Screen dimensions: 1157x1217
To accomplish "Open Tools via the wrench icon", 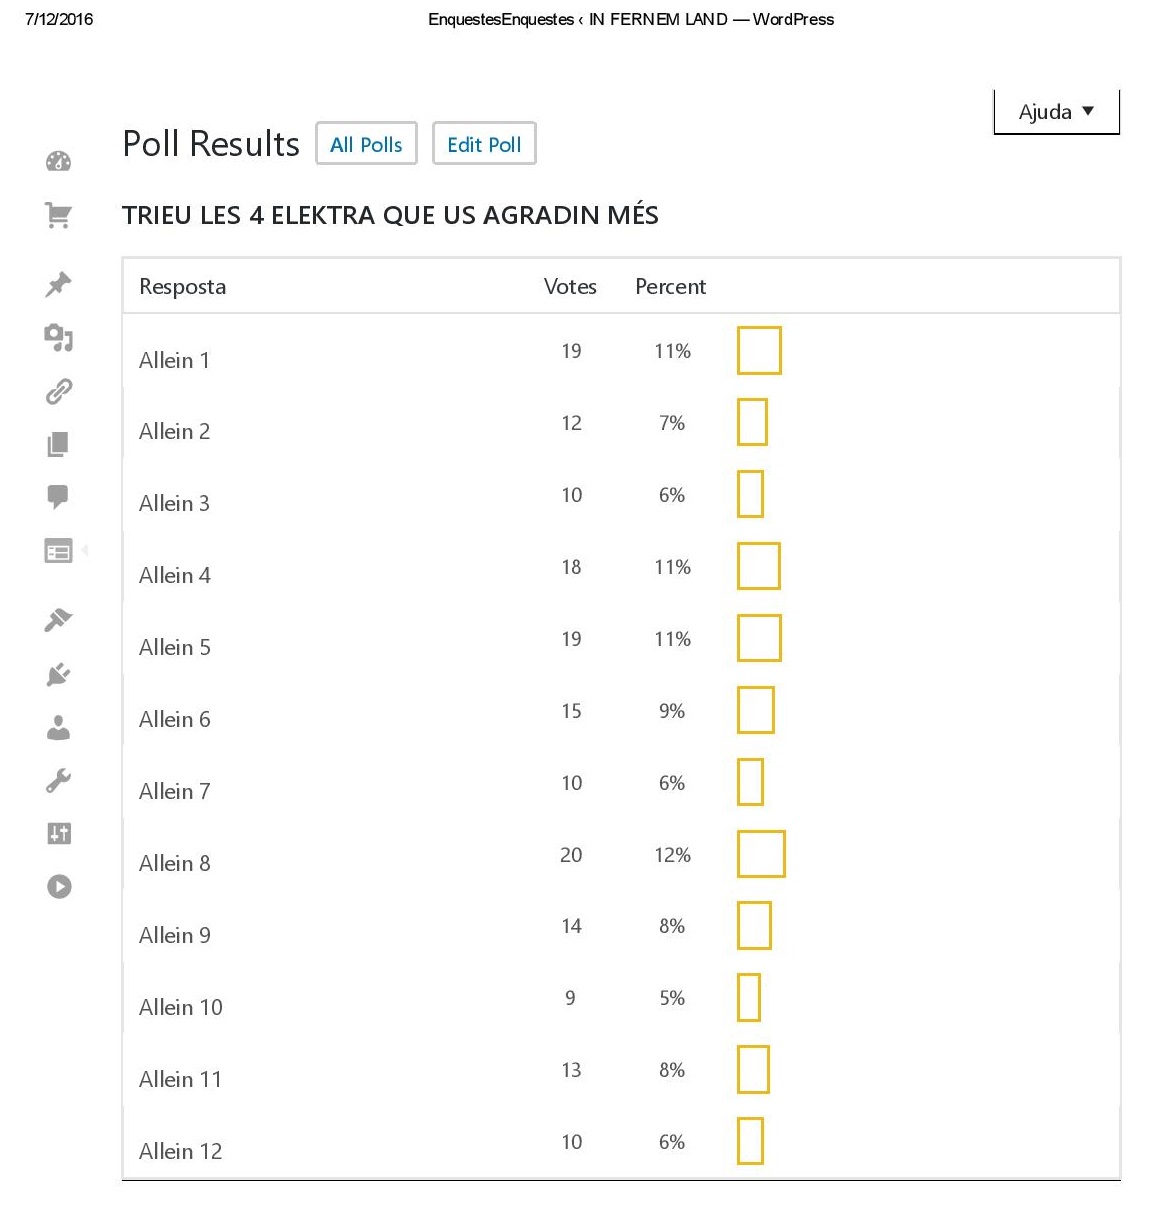I will [59, 780].
